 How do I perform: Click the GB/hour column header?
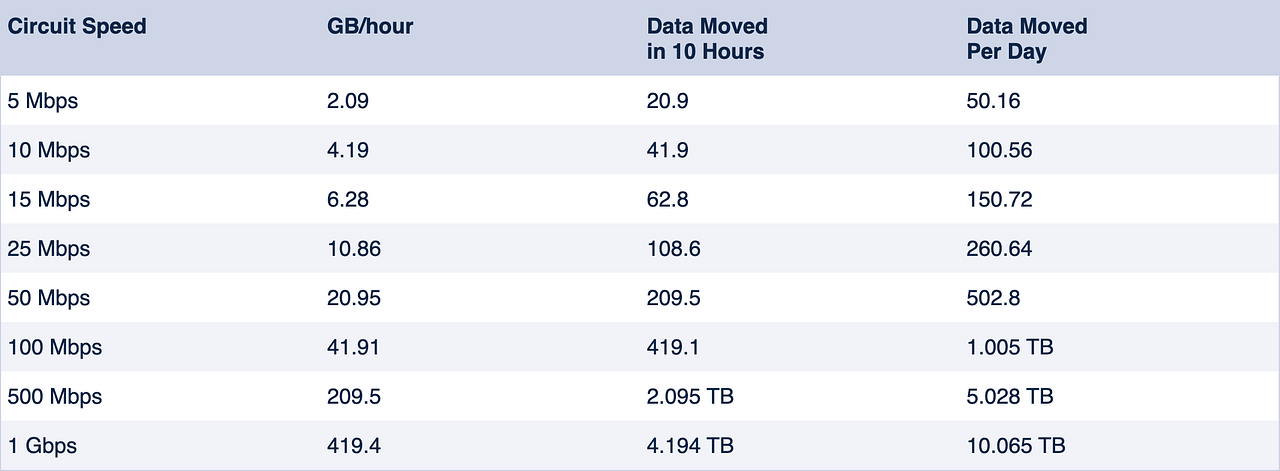370,27
